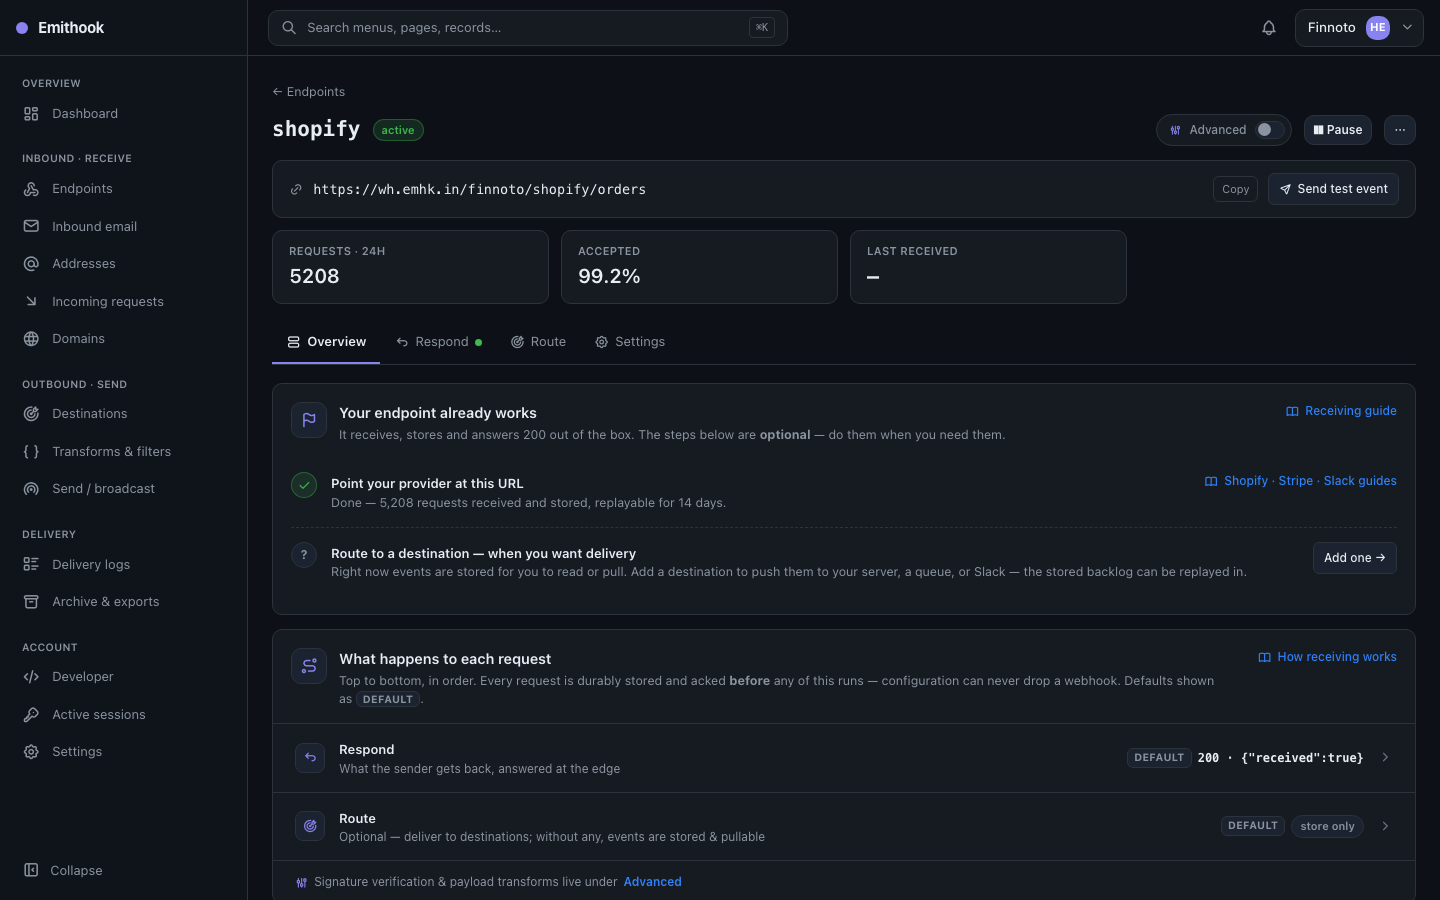Copy the webhook URL
1440x900 pixels.
pos(1235,189)
